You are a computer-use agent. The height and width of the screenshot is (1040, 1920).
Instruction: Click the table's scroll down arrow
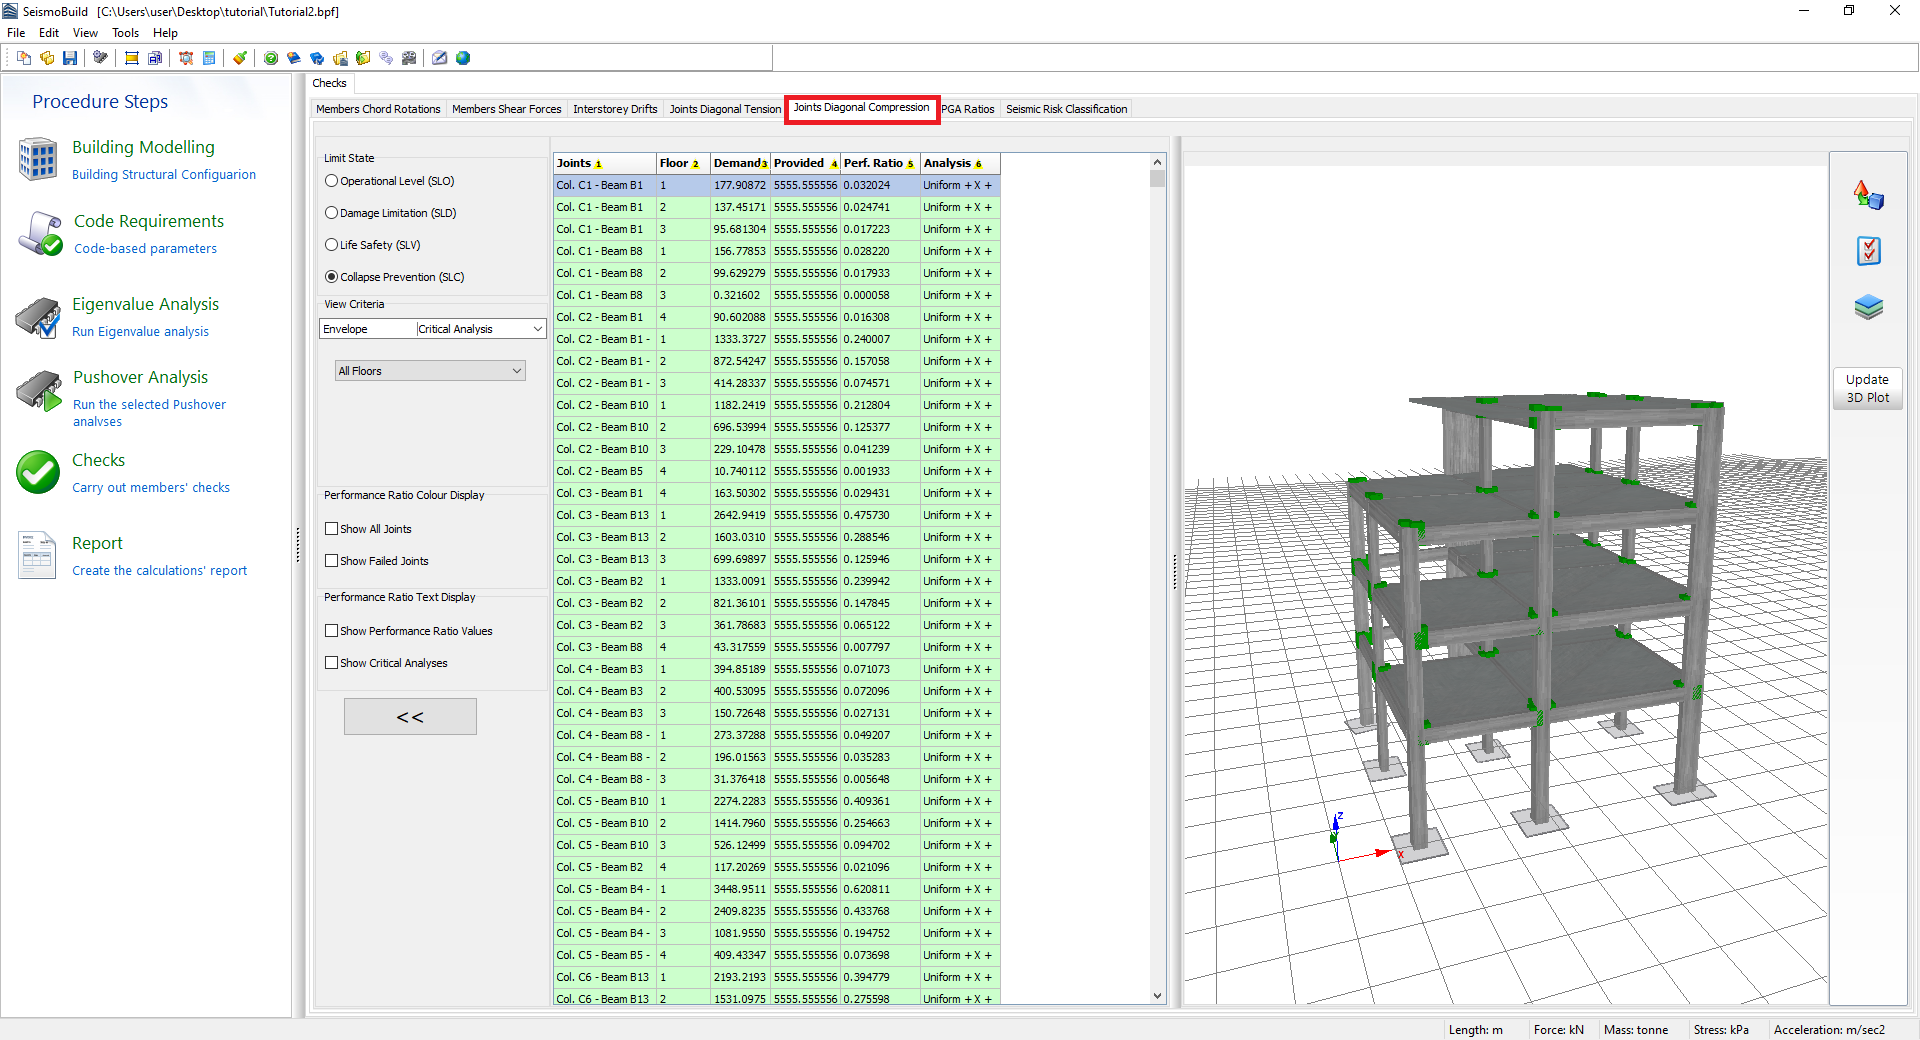point(1157,996)
